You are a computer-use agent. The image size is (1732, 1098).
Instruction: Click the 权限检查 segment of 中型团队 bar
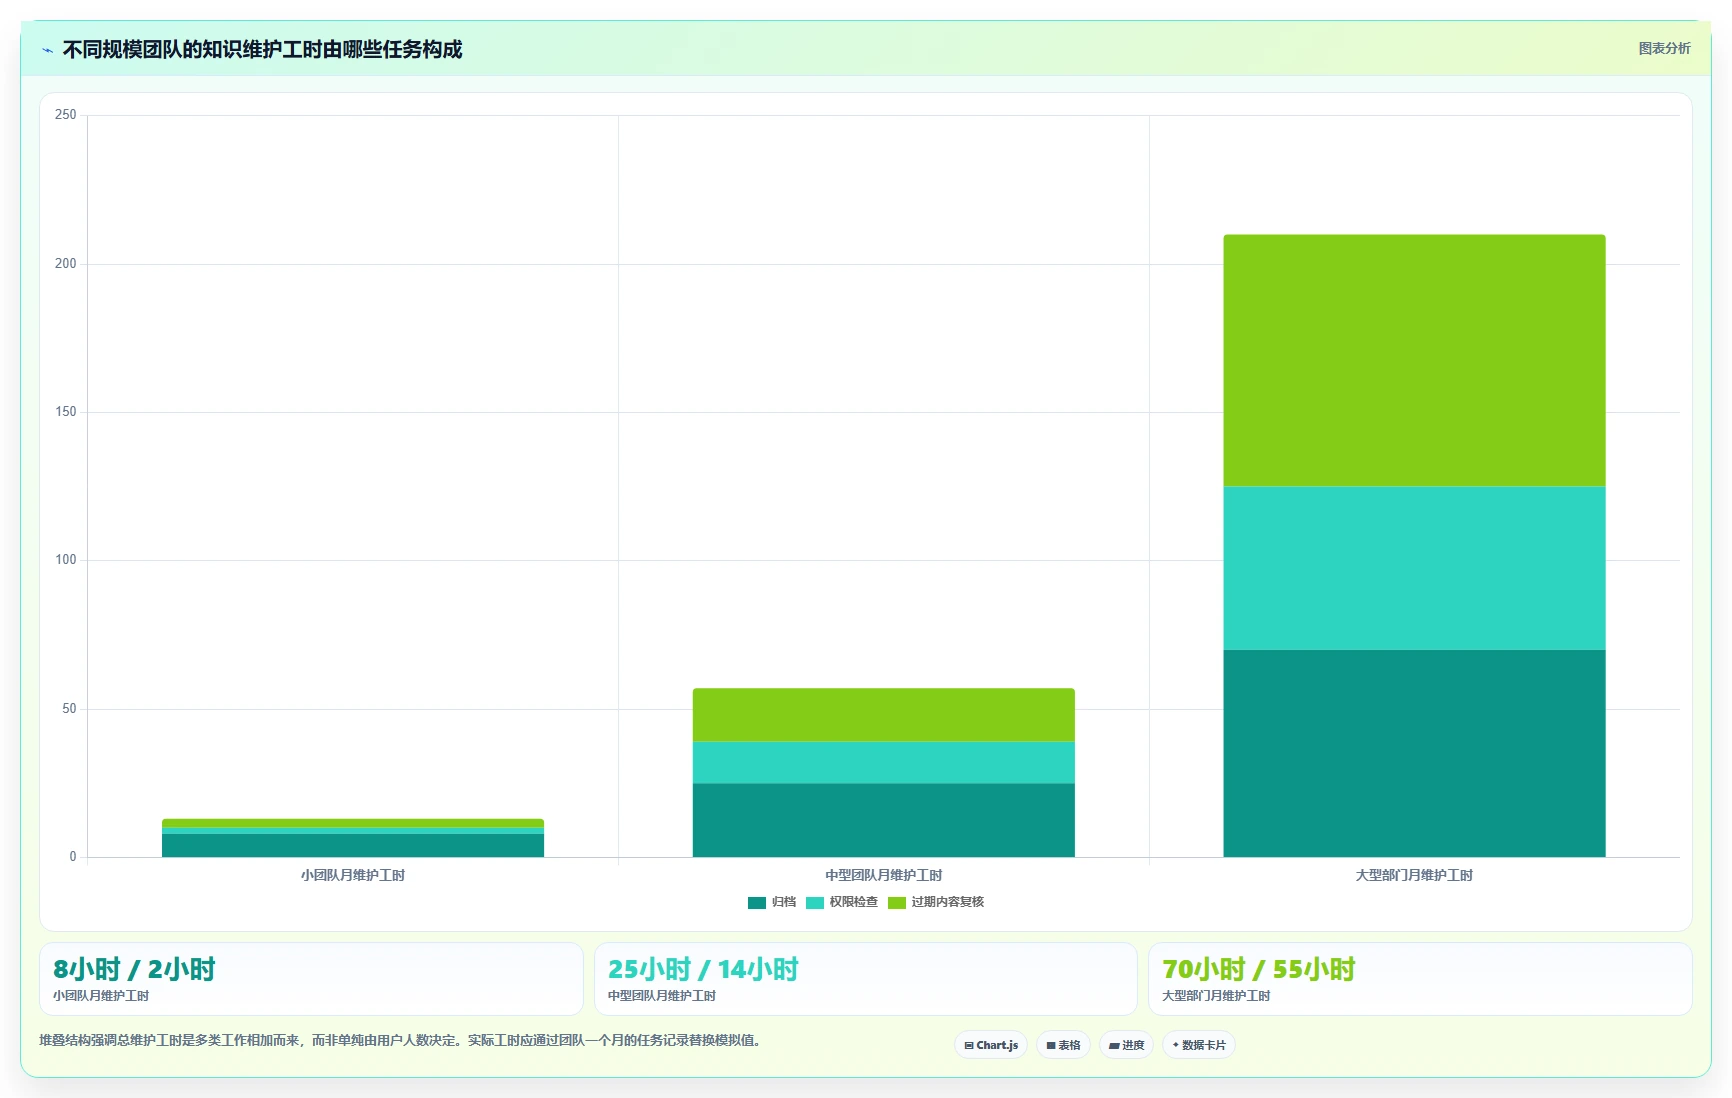884,762
